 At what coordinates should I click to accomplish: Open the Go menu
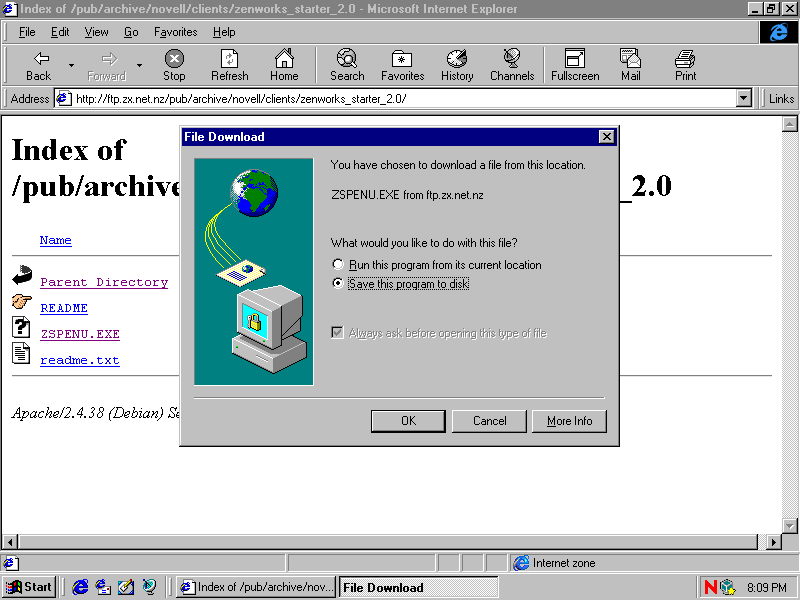[131, 32]
